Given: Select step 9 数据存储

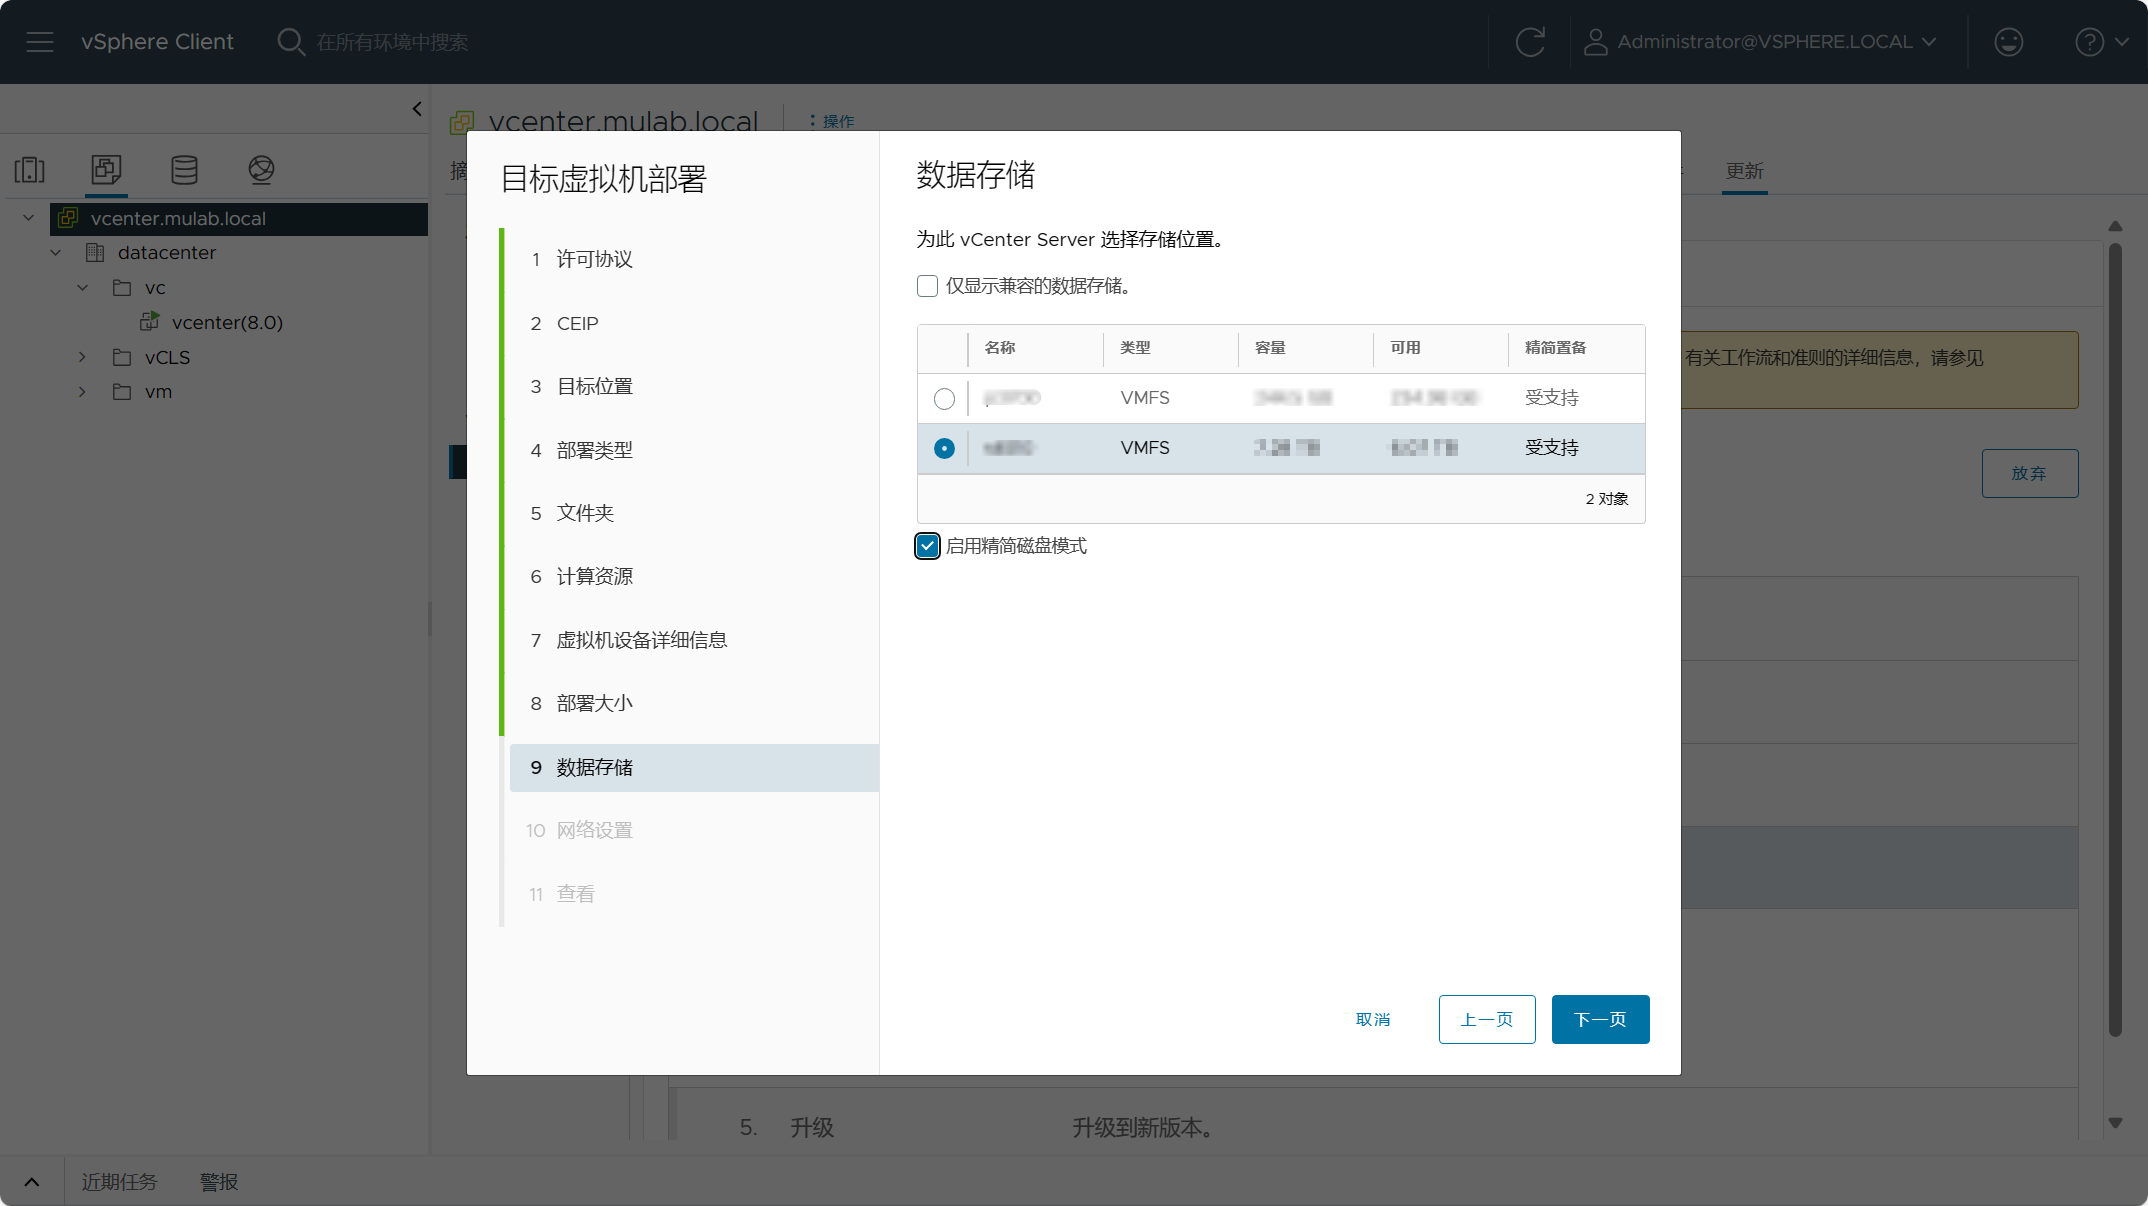Looking at the screenshot, I should click(x=694, y=768).
